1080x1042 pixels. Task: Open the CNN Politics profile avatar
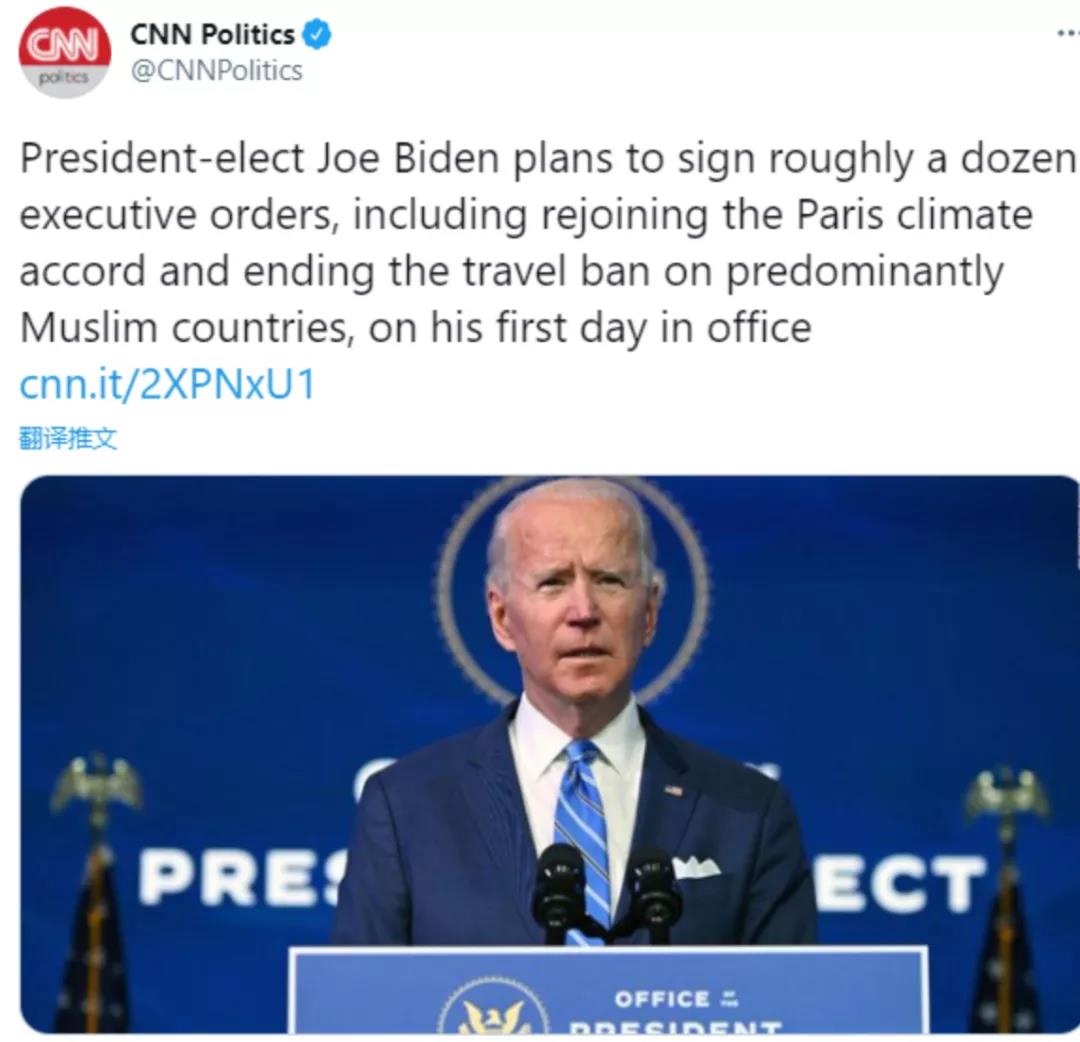tap(65, 52)
